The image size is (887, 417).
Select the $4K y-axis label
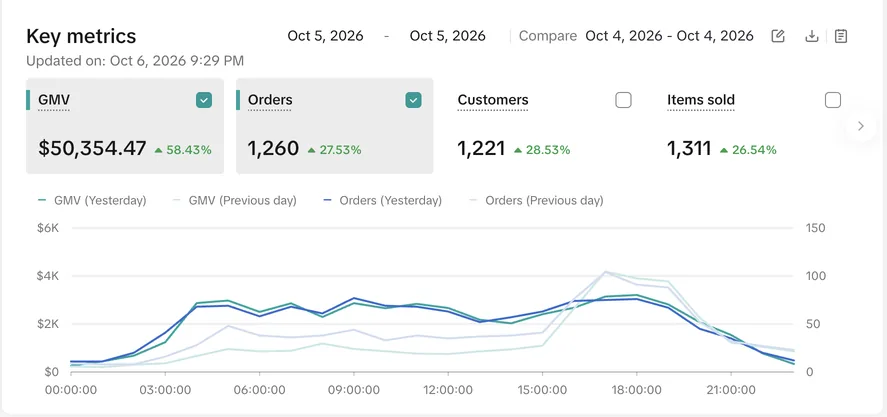click(48, 276)
